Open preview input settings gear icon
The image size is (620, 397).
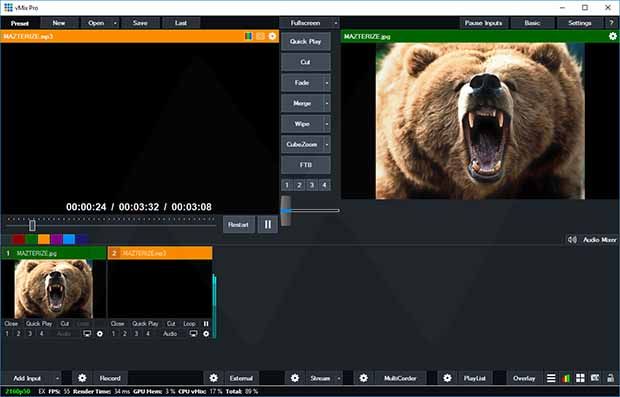[x=272, y=36]
